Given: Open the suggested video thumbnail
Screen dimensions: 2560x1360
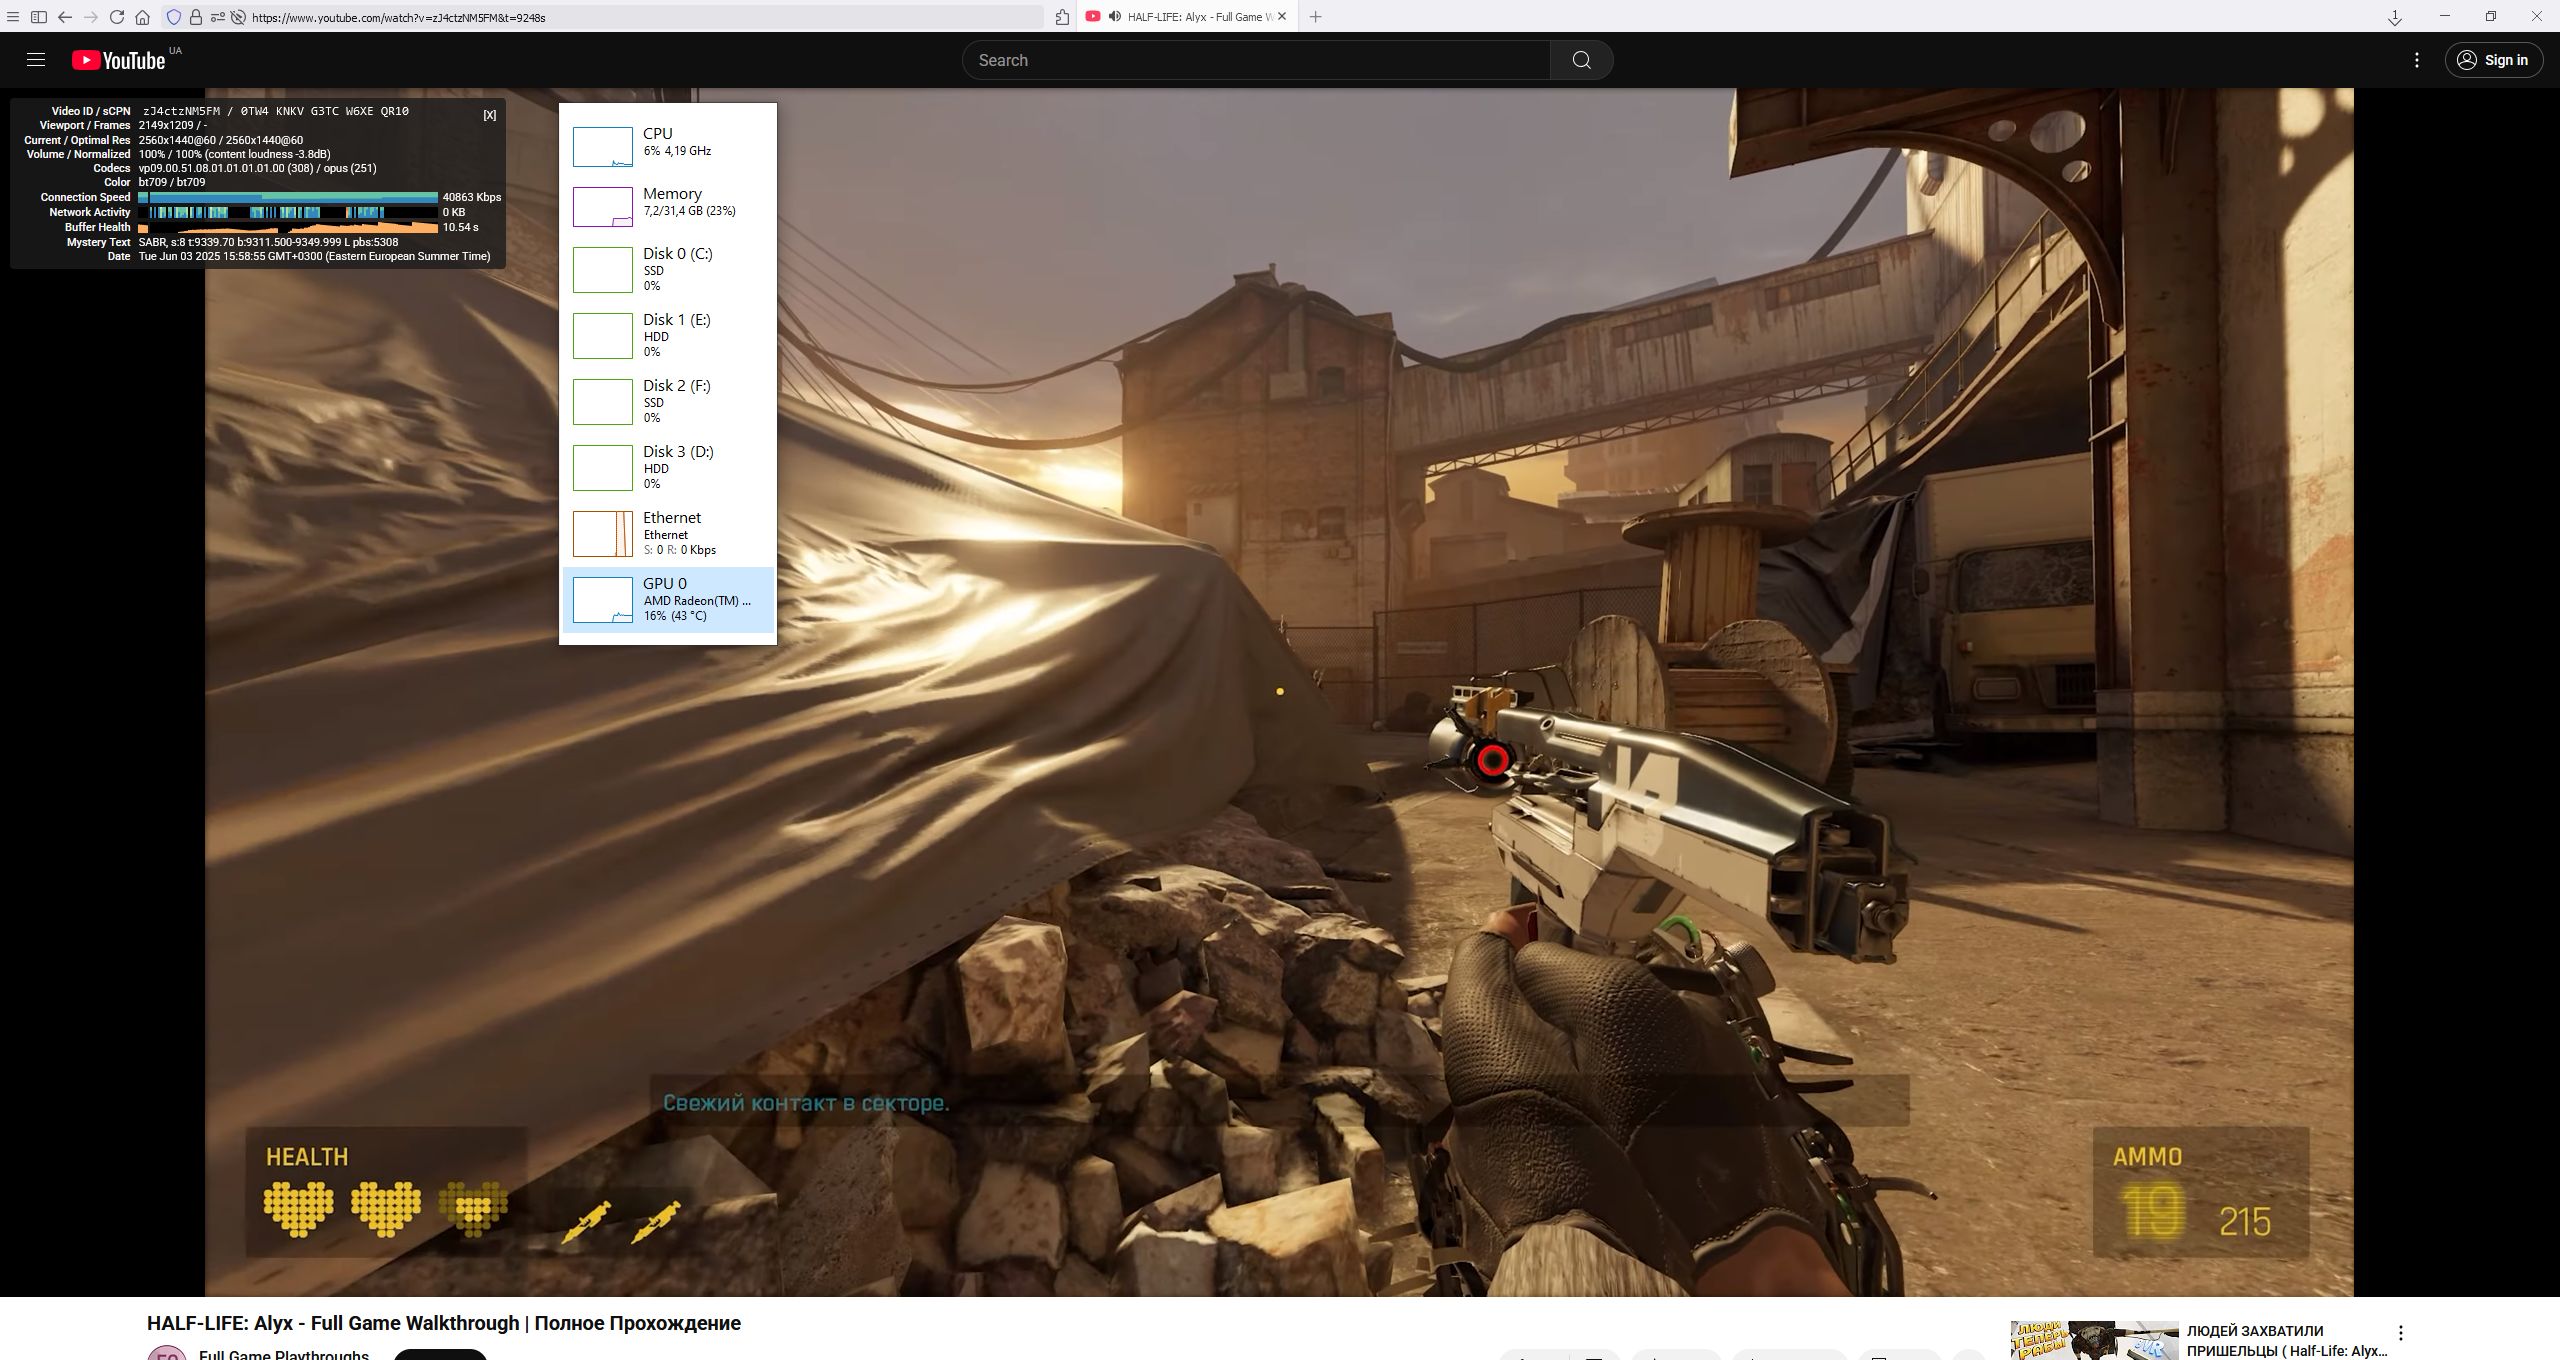Looking at the screenshot, I should [x=2094, y=1340].
